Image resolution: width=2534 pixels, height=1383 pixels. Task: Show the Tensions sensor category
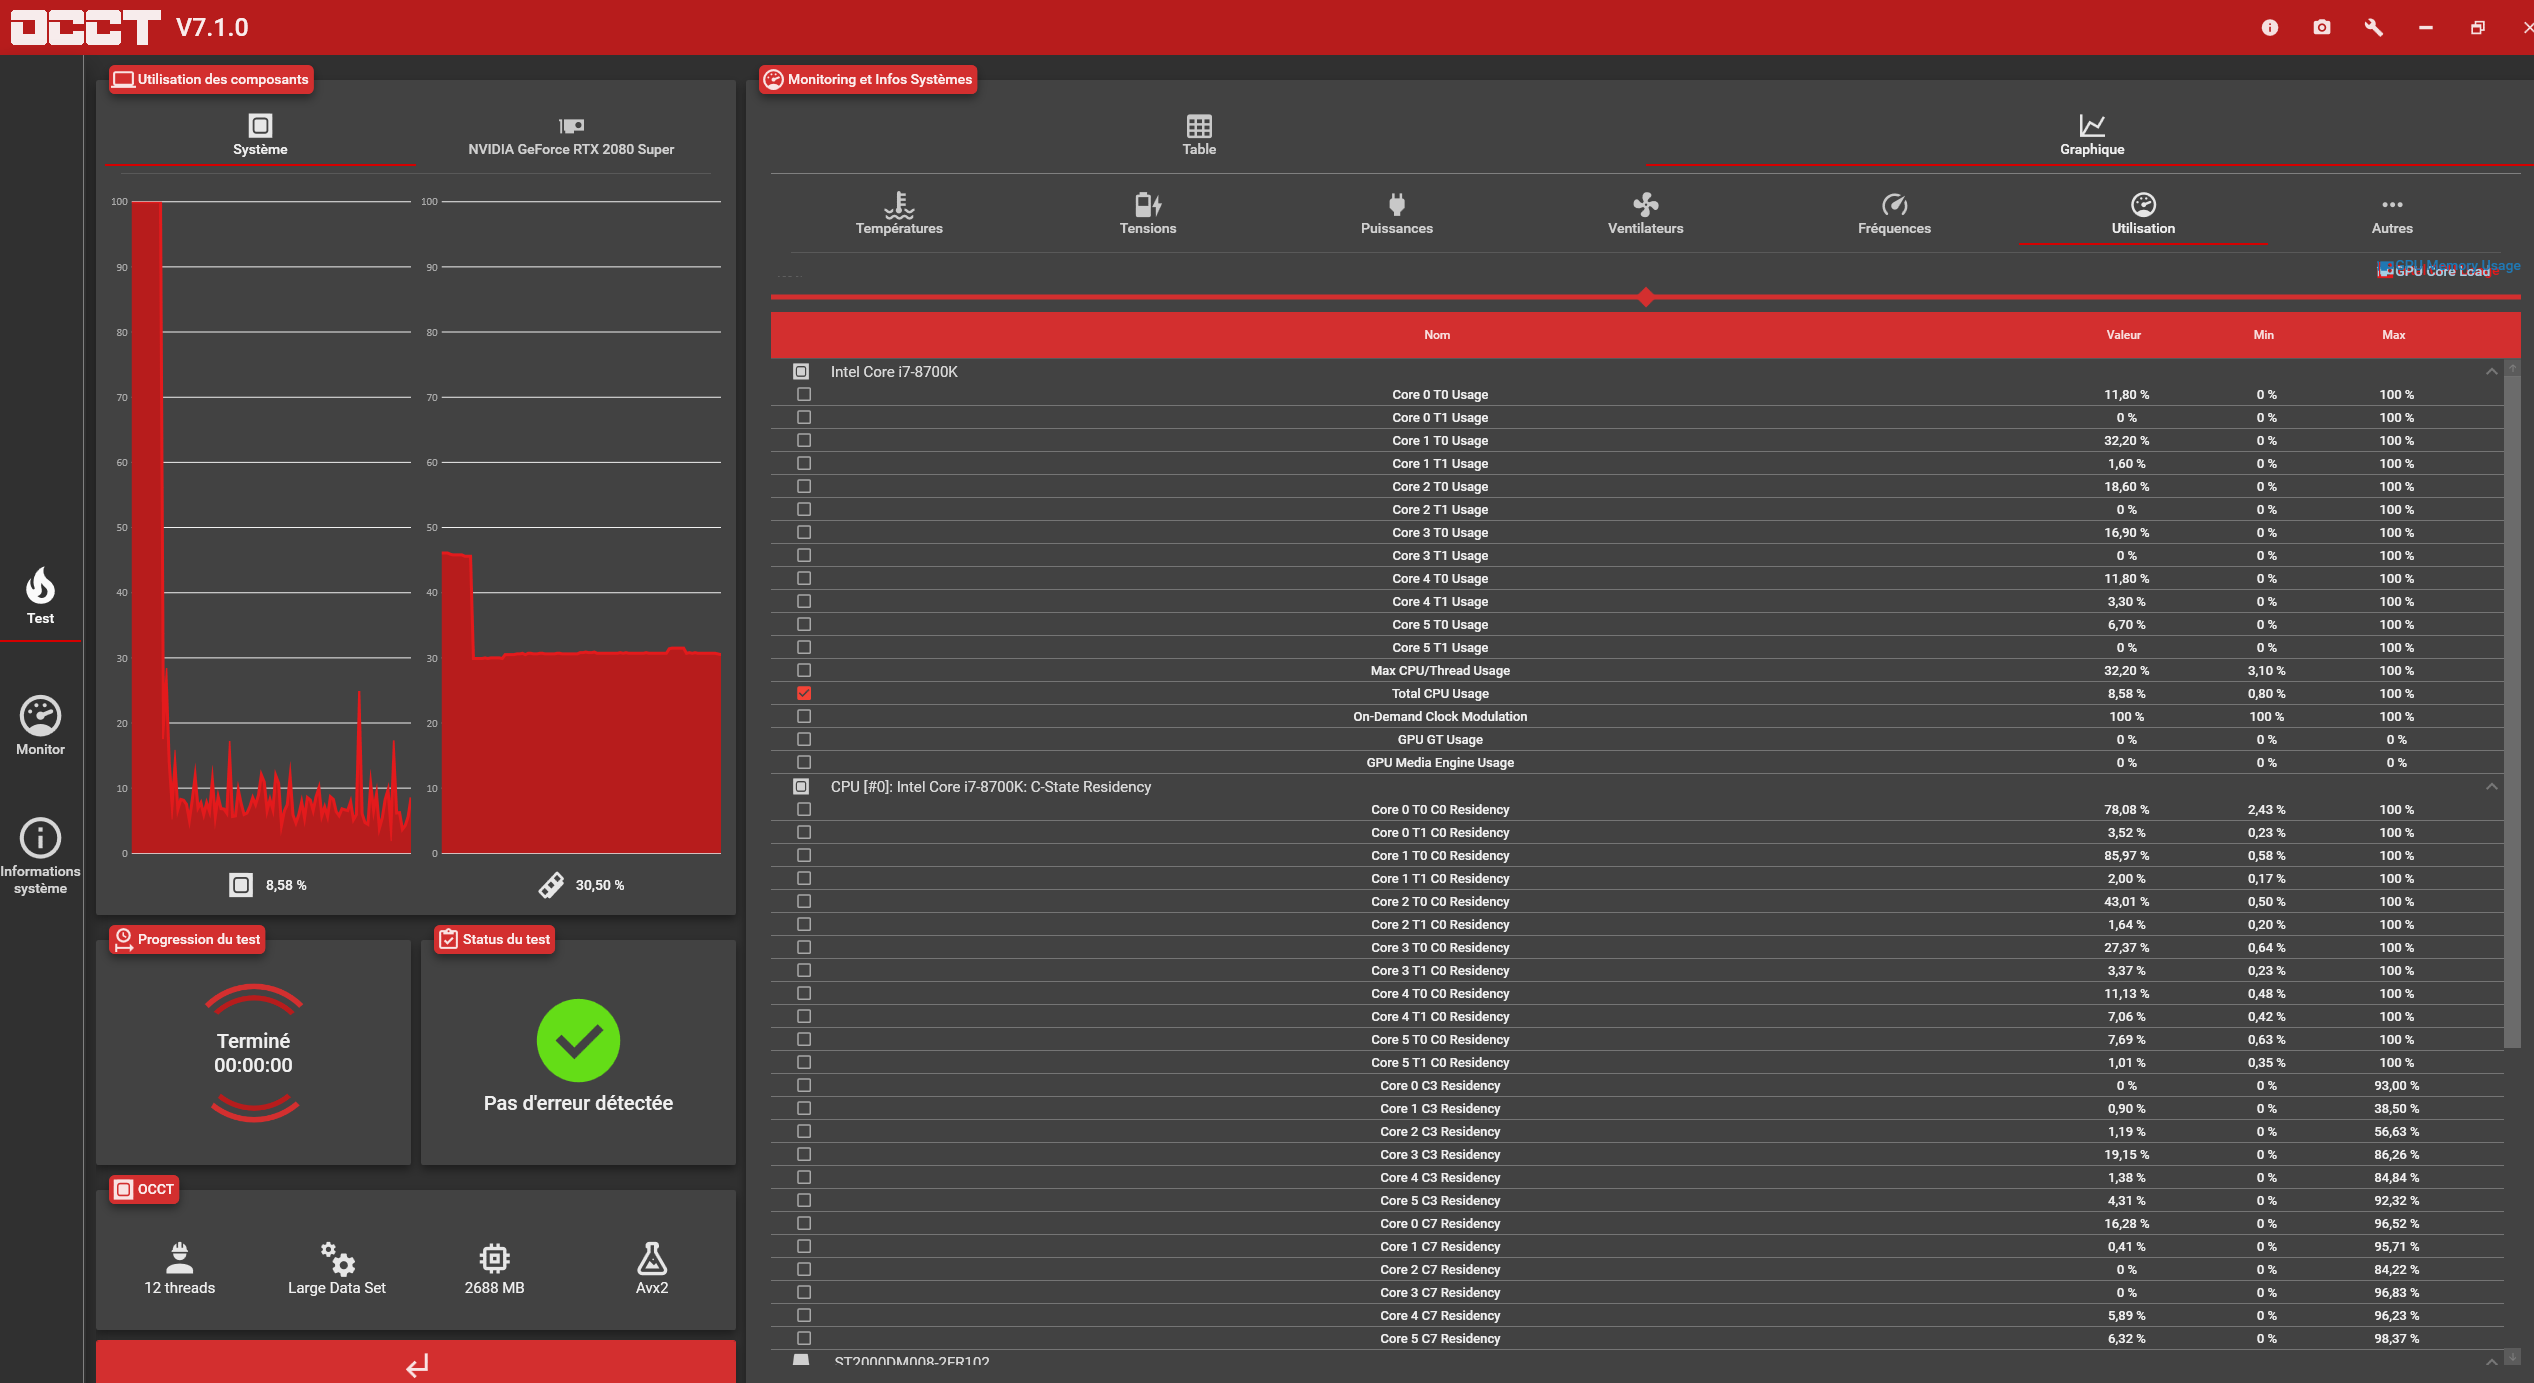(1148, 214)
